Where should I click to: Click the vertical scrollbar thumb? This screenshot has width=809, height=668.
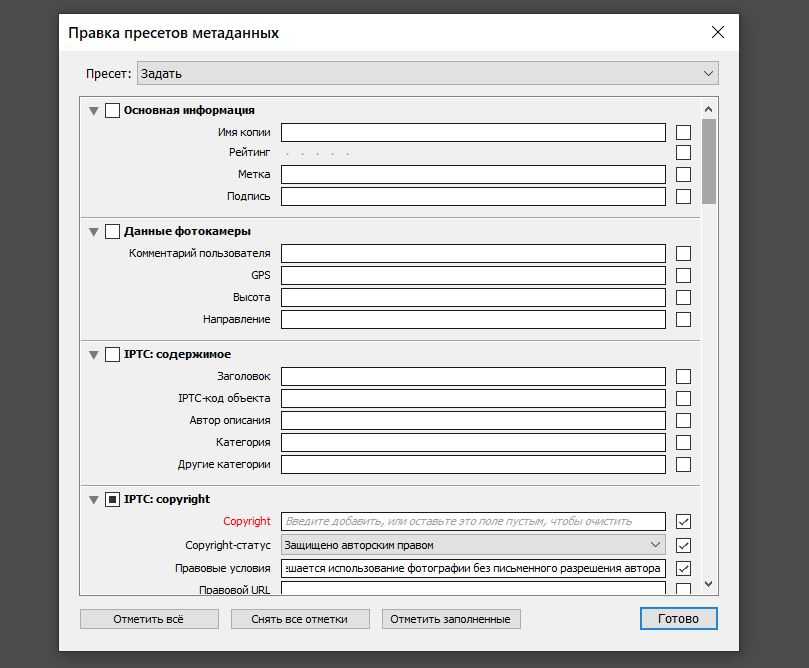pyautogui.click(x=709, y=161)
